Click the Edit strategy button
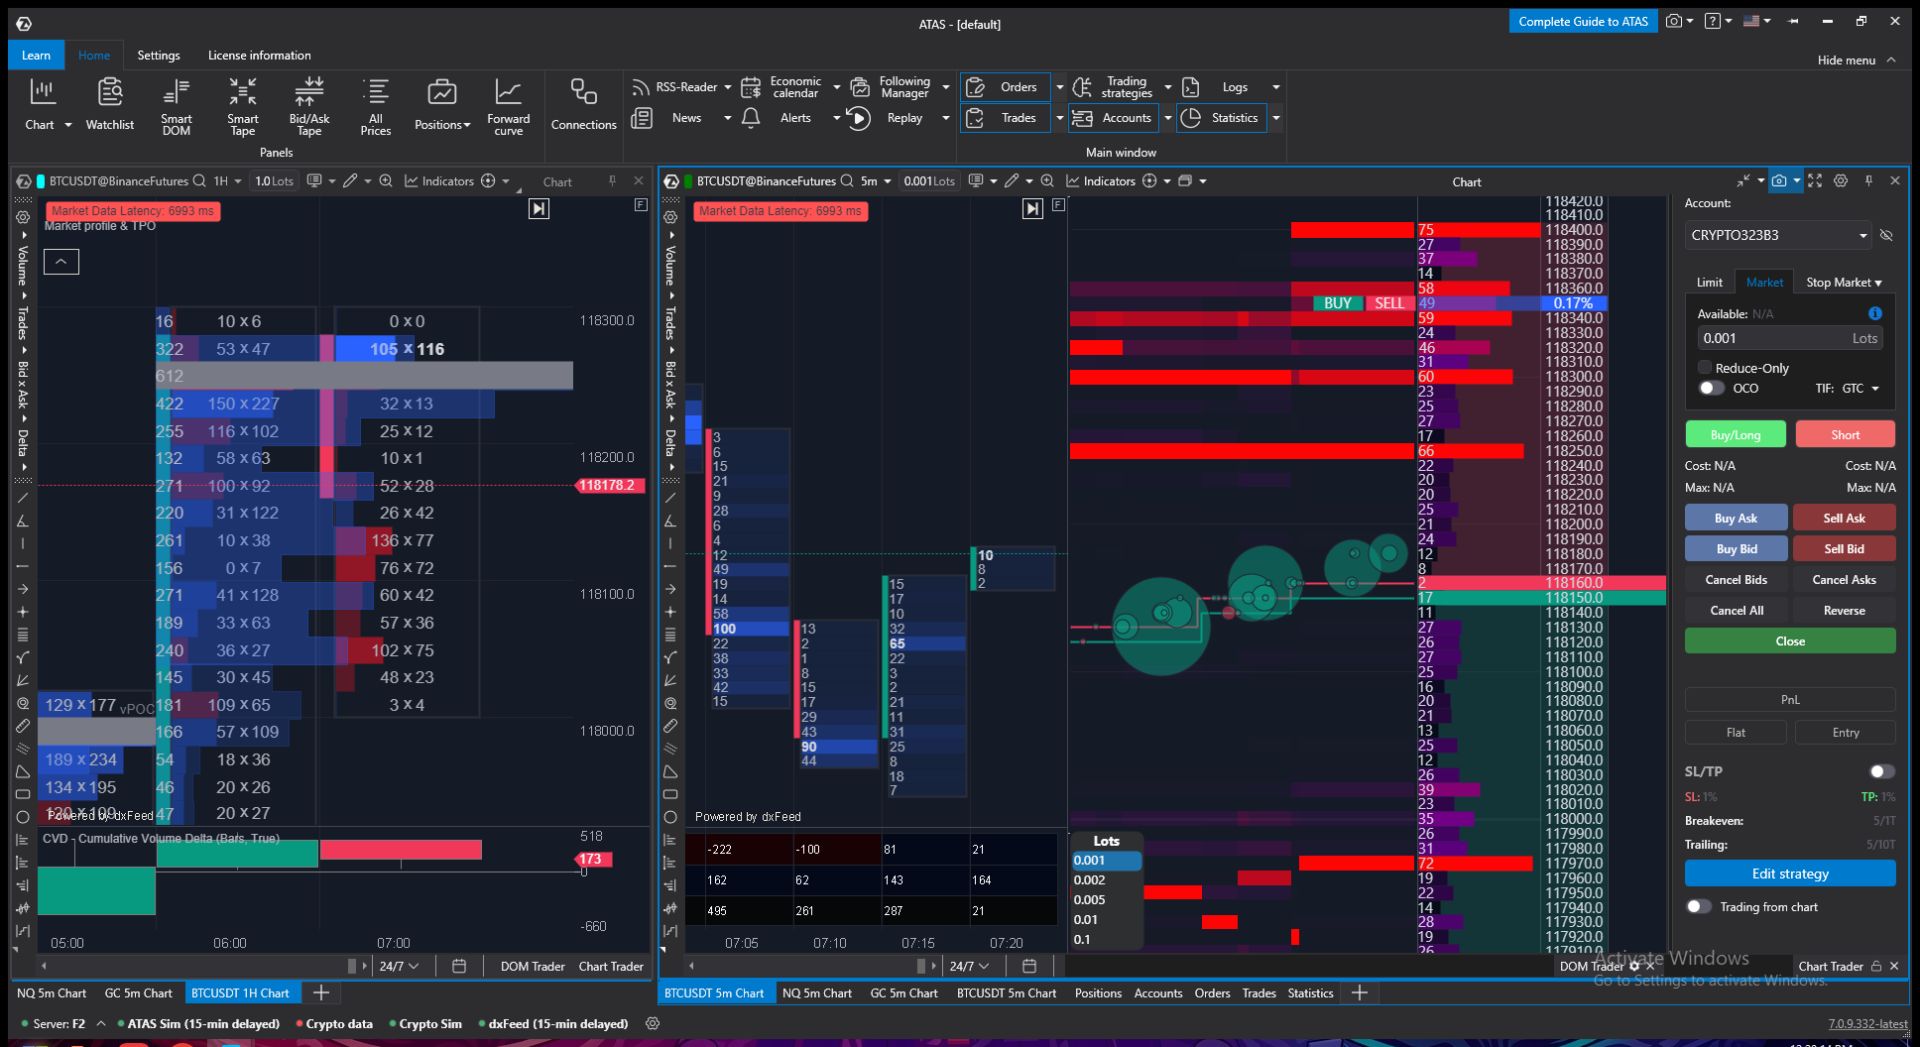This screenshot has width=1920, height=1047. [1790, 873]
